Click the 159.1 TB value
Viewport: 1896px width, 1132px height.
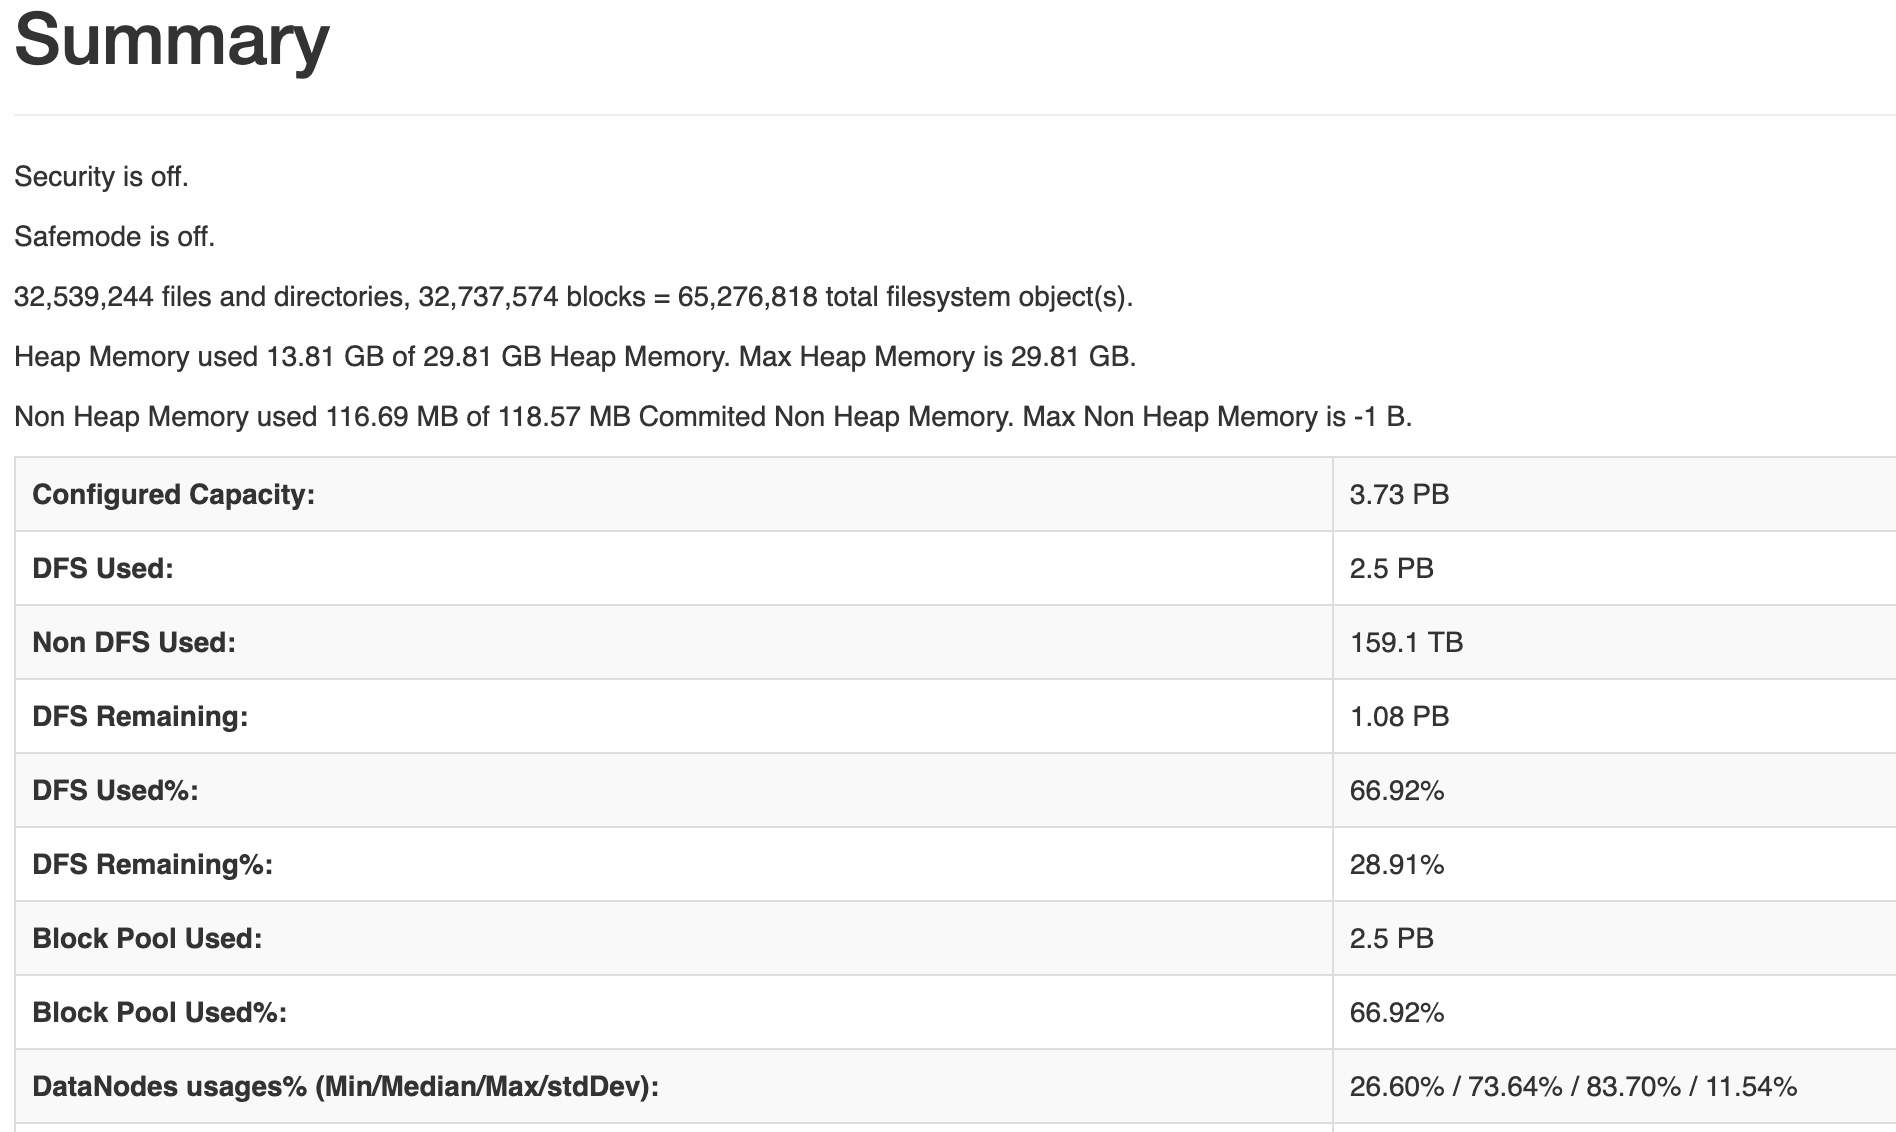point(1406,643)
